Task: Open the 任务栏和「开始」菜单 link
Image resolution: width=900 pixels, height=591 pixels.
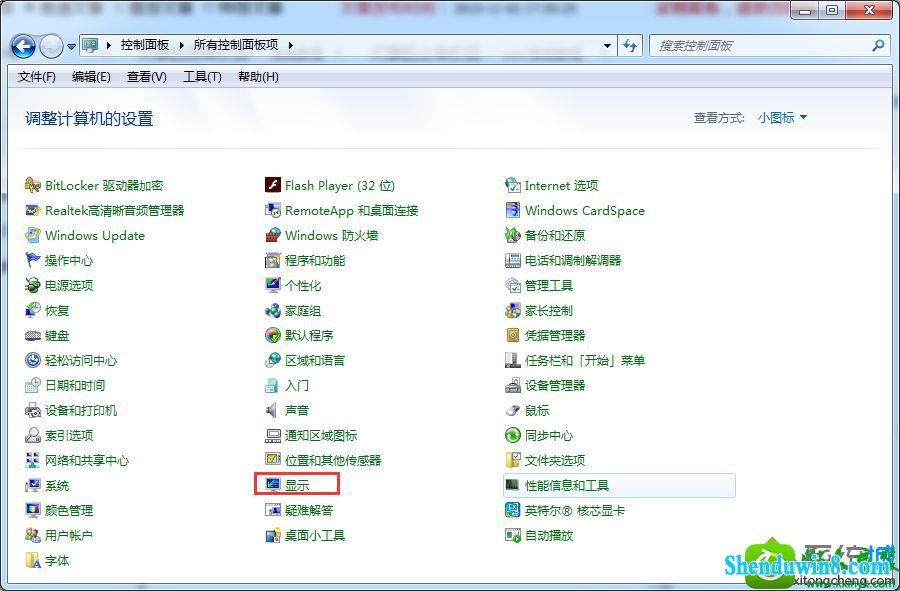Action: pos(585,360)
